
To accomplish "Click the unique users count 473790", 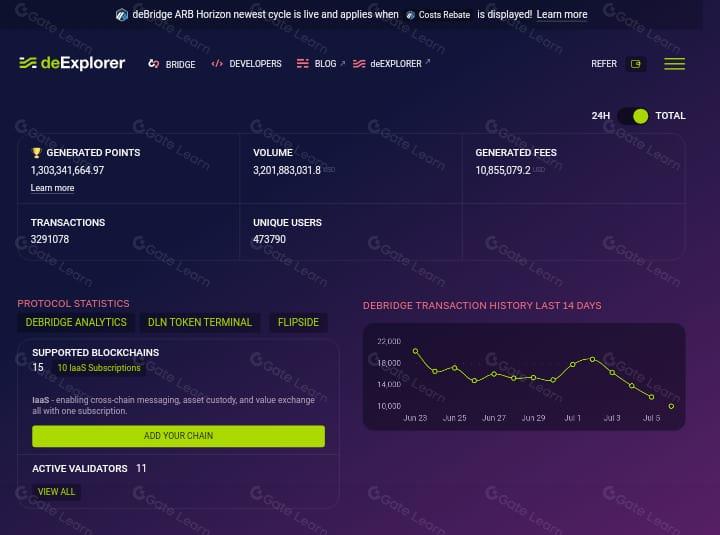I will (269, 239).
